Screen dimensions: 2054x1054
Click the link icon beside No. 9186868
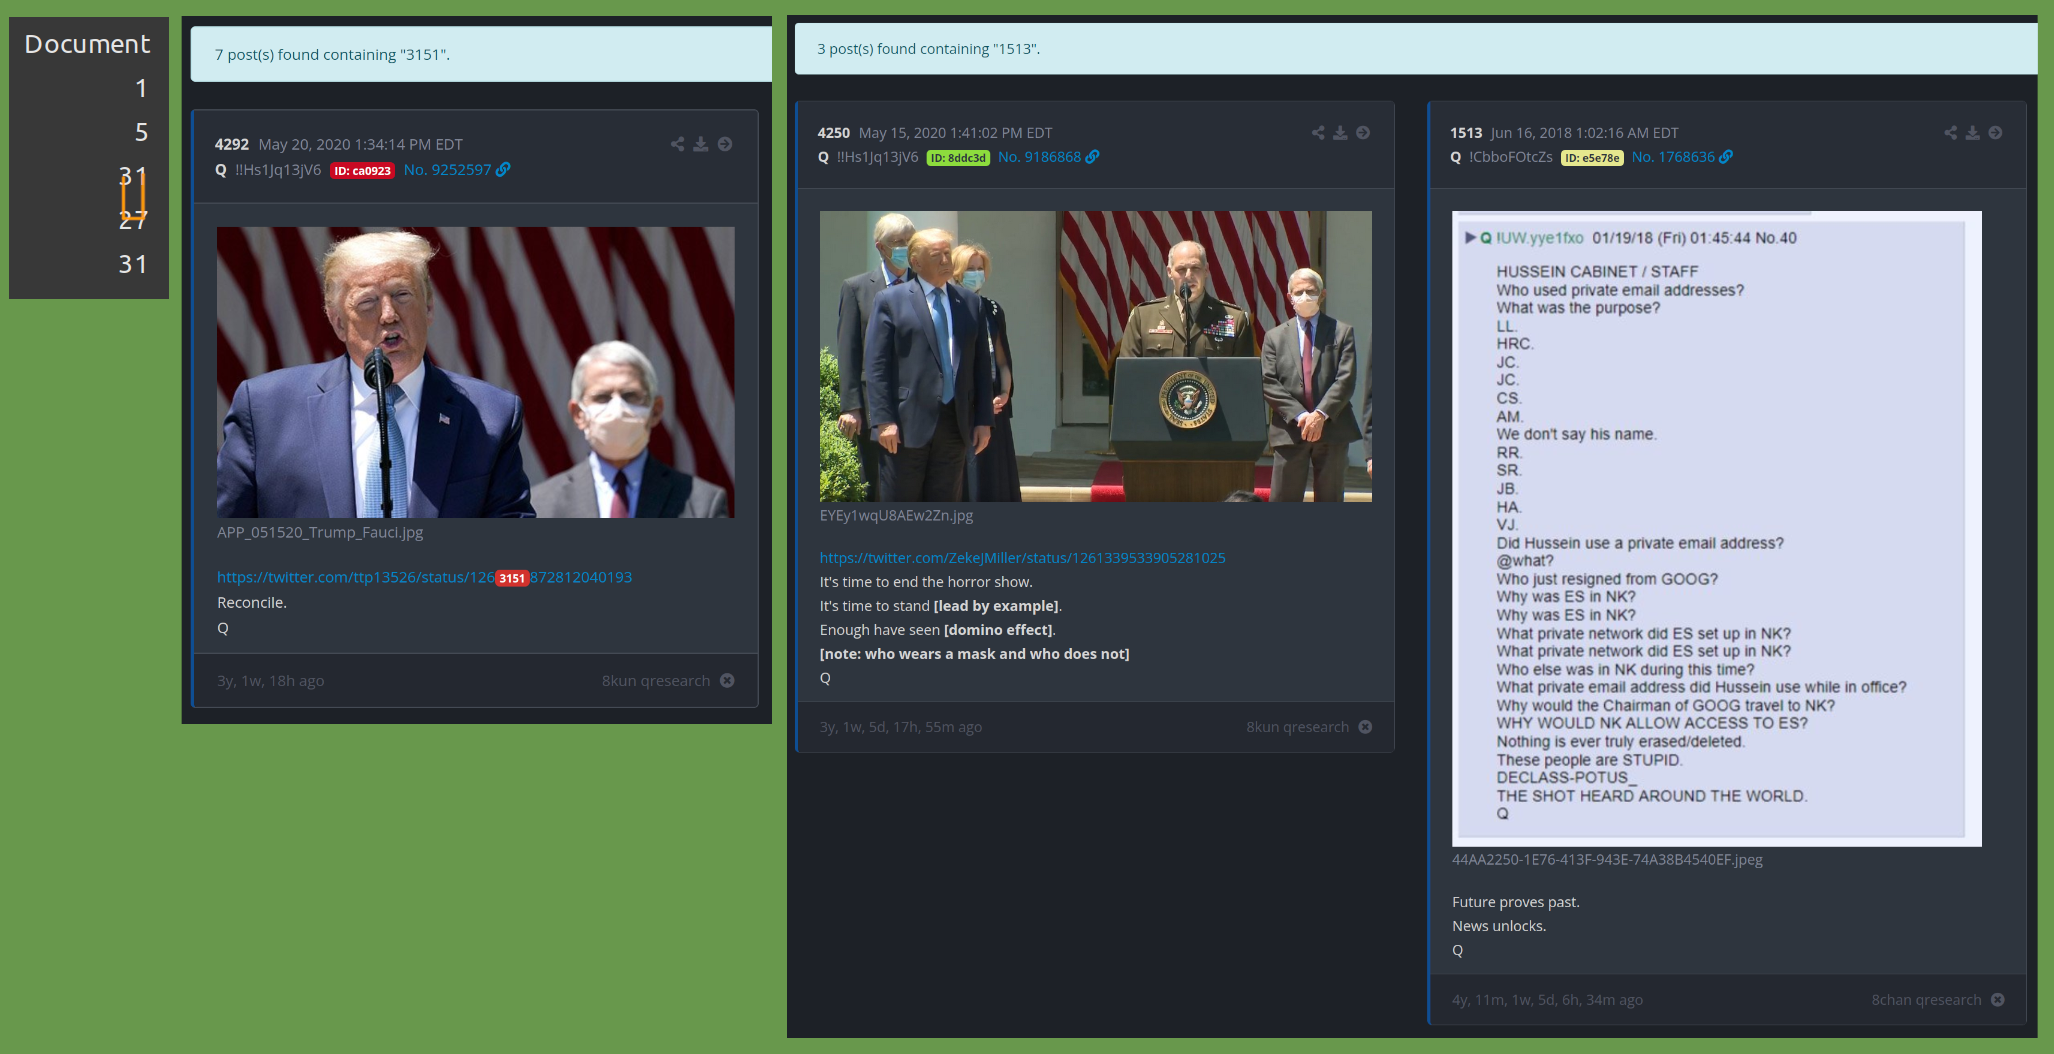1092,157
